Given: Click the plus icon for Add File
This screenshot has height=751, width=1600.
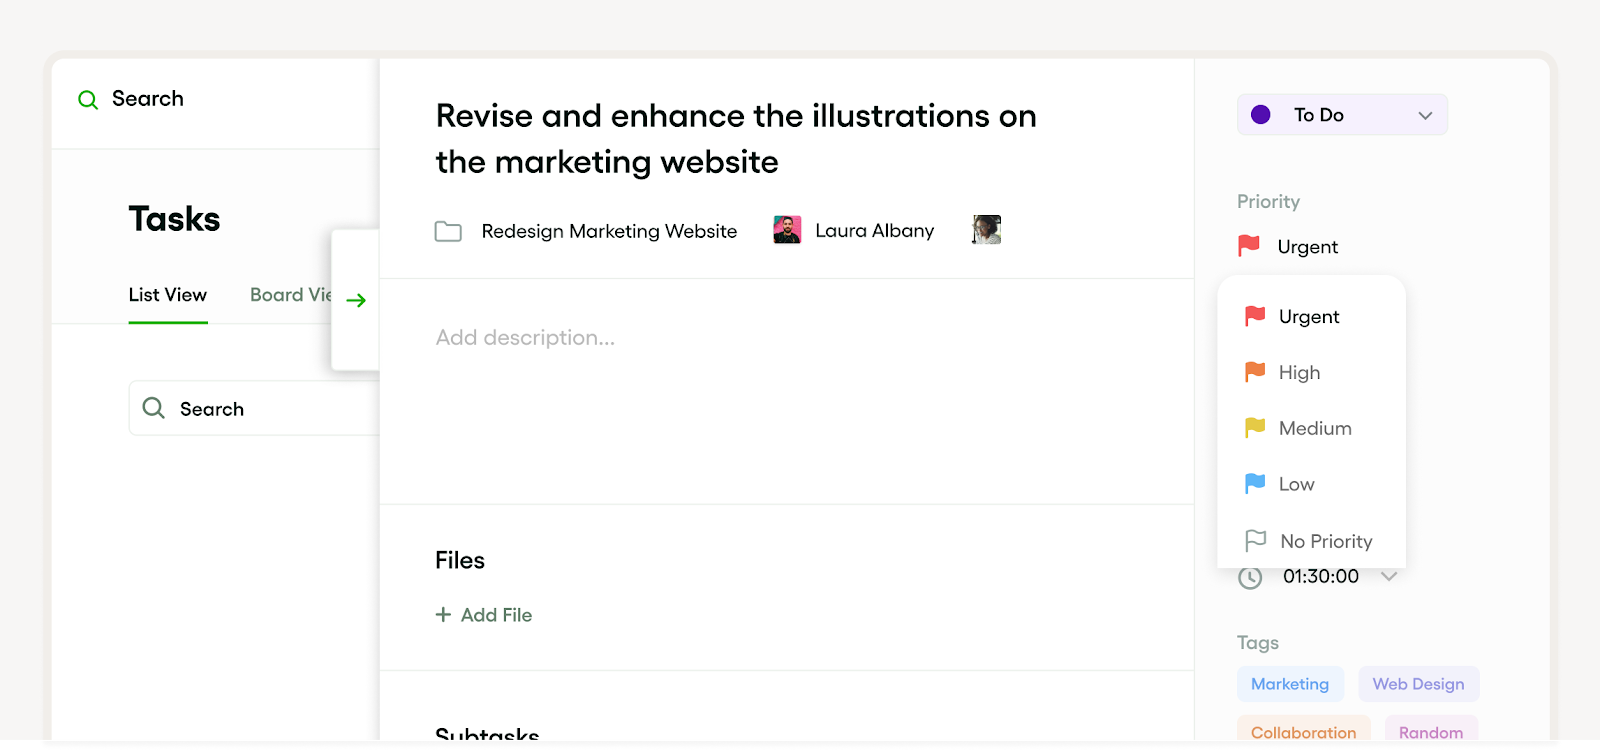Looking at the screenshot, I should pyautogui.click(x=443, y=614).
